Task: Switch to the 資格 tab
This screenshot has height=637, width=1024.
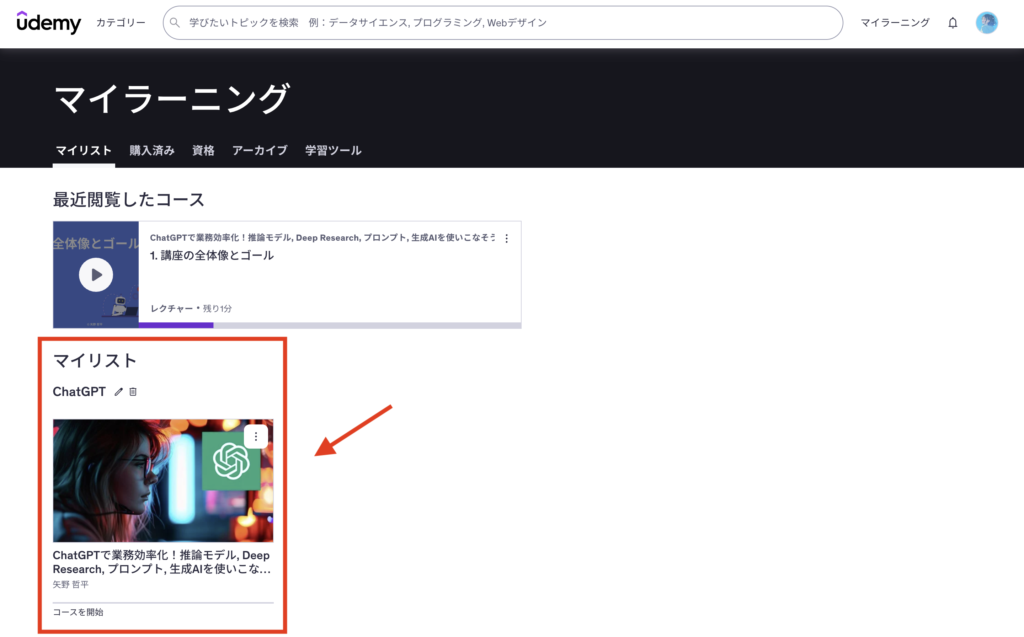Action: pyautogui.click(x=203, y=150)
